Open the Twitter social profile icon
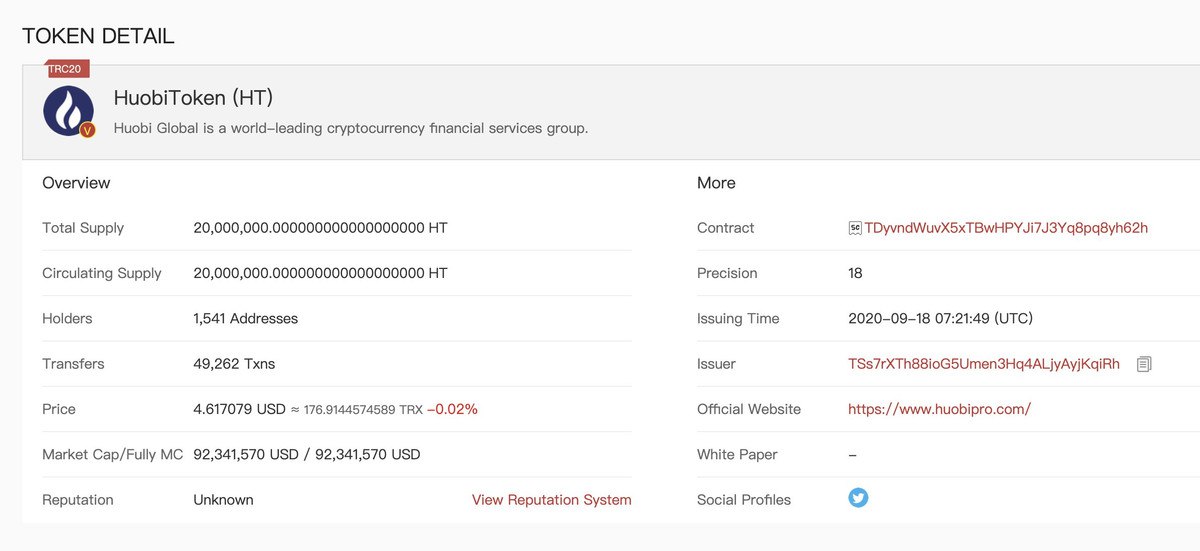Viewport: 1200px width, 551px height. pos(858,497)
